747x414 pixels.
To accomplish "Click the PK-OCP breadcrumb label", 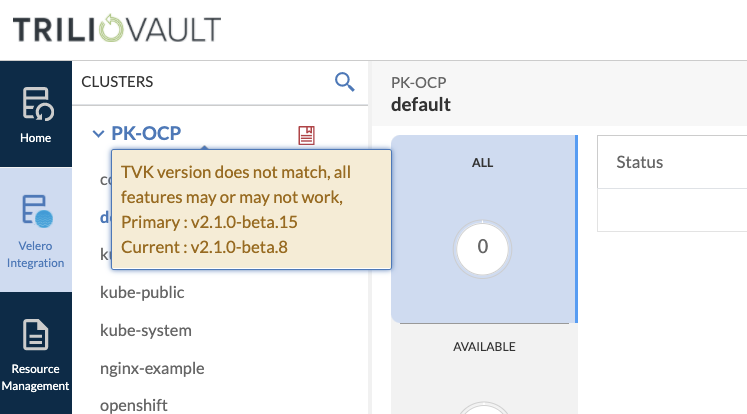I will (x=418, y=83).
